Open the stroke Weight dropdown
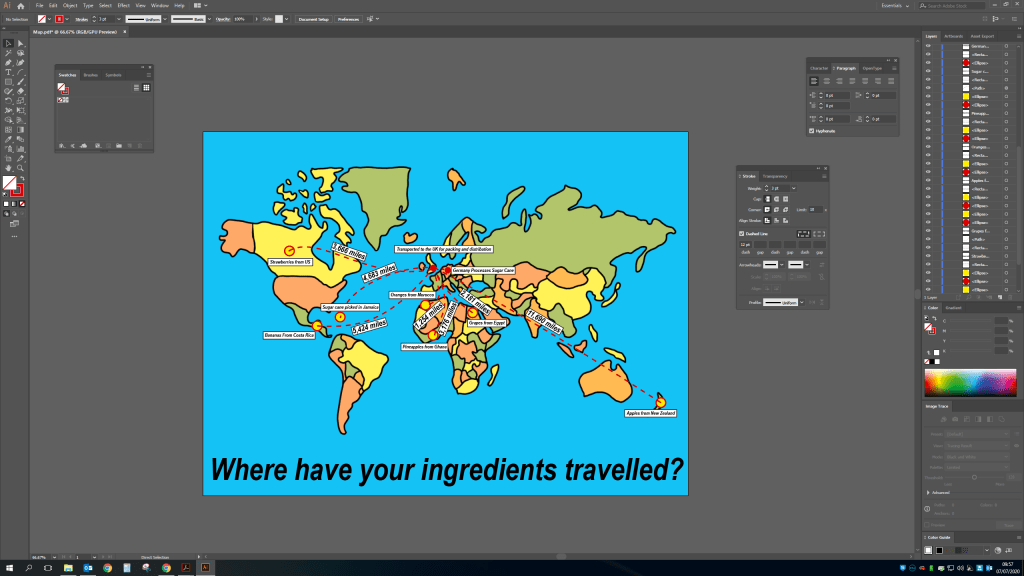Image resolution: width=1024 pixels, height=576 pixels. (x=794, y=188)
